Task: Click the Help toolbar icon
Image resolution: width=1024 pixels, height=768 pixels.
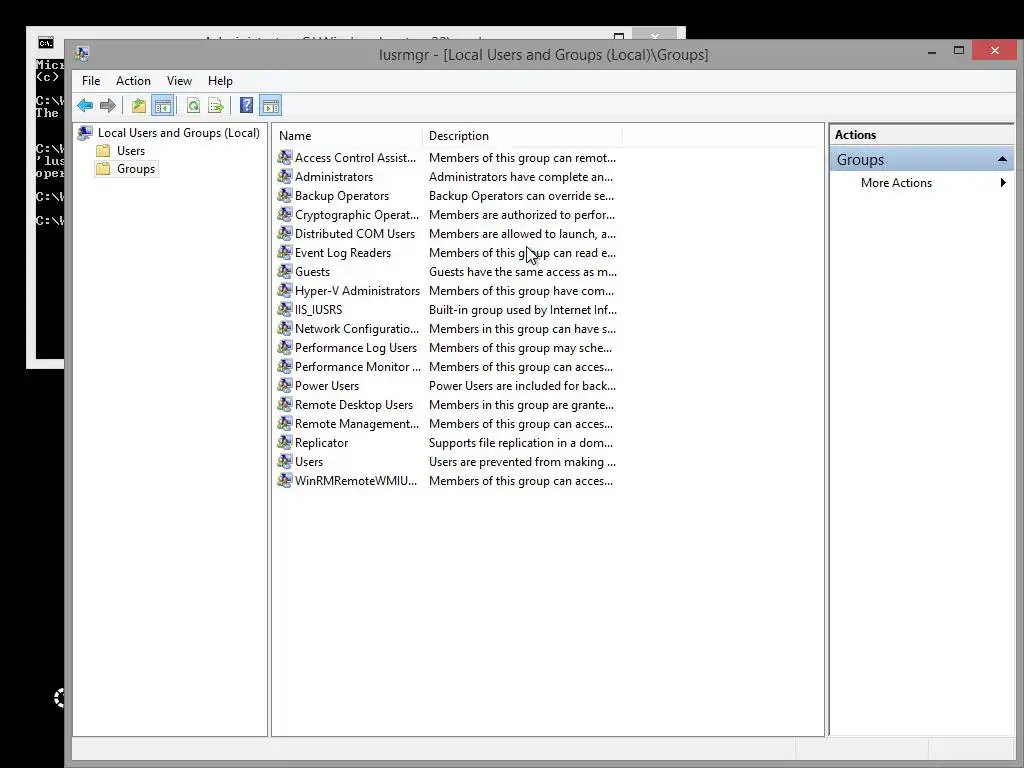Action: coord(246,105)
